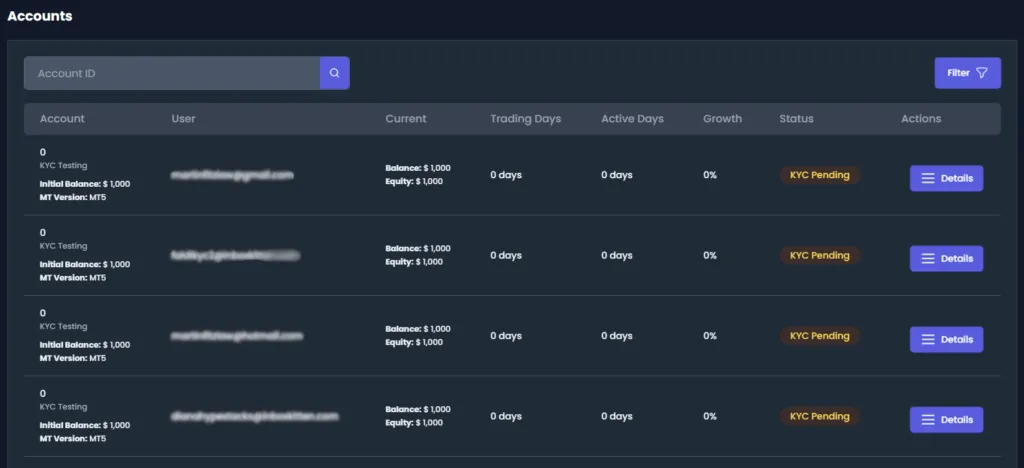Click the User column header
This screenshot has width=1024, height=468.
click(184, 119)
